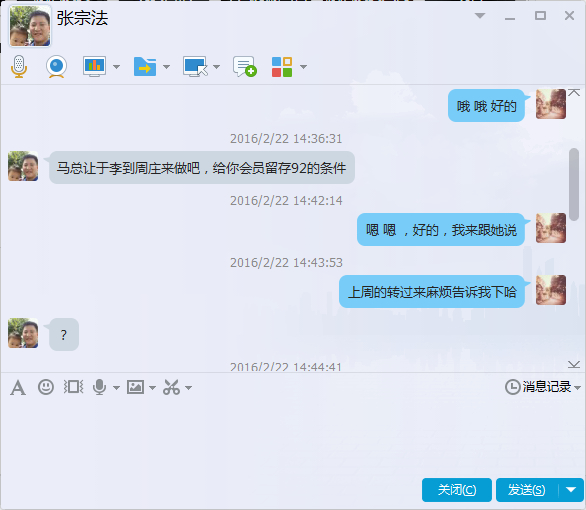Open the 消息记录 message history
Image resolution: width=586 pixels, height=510 pixels.
coord(542,387)
